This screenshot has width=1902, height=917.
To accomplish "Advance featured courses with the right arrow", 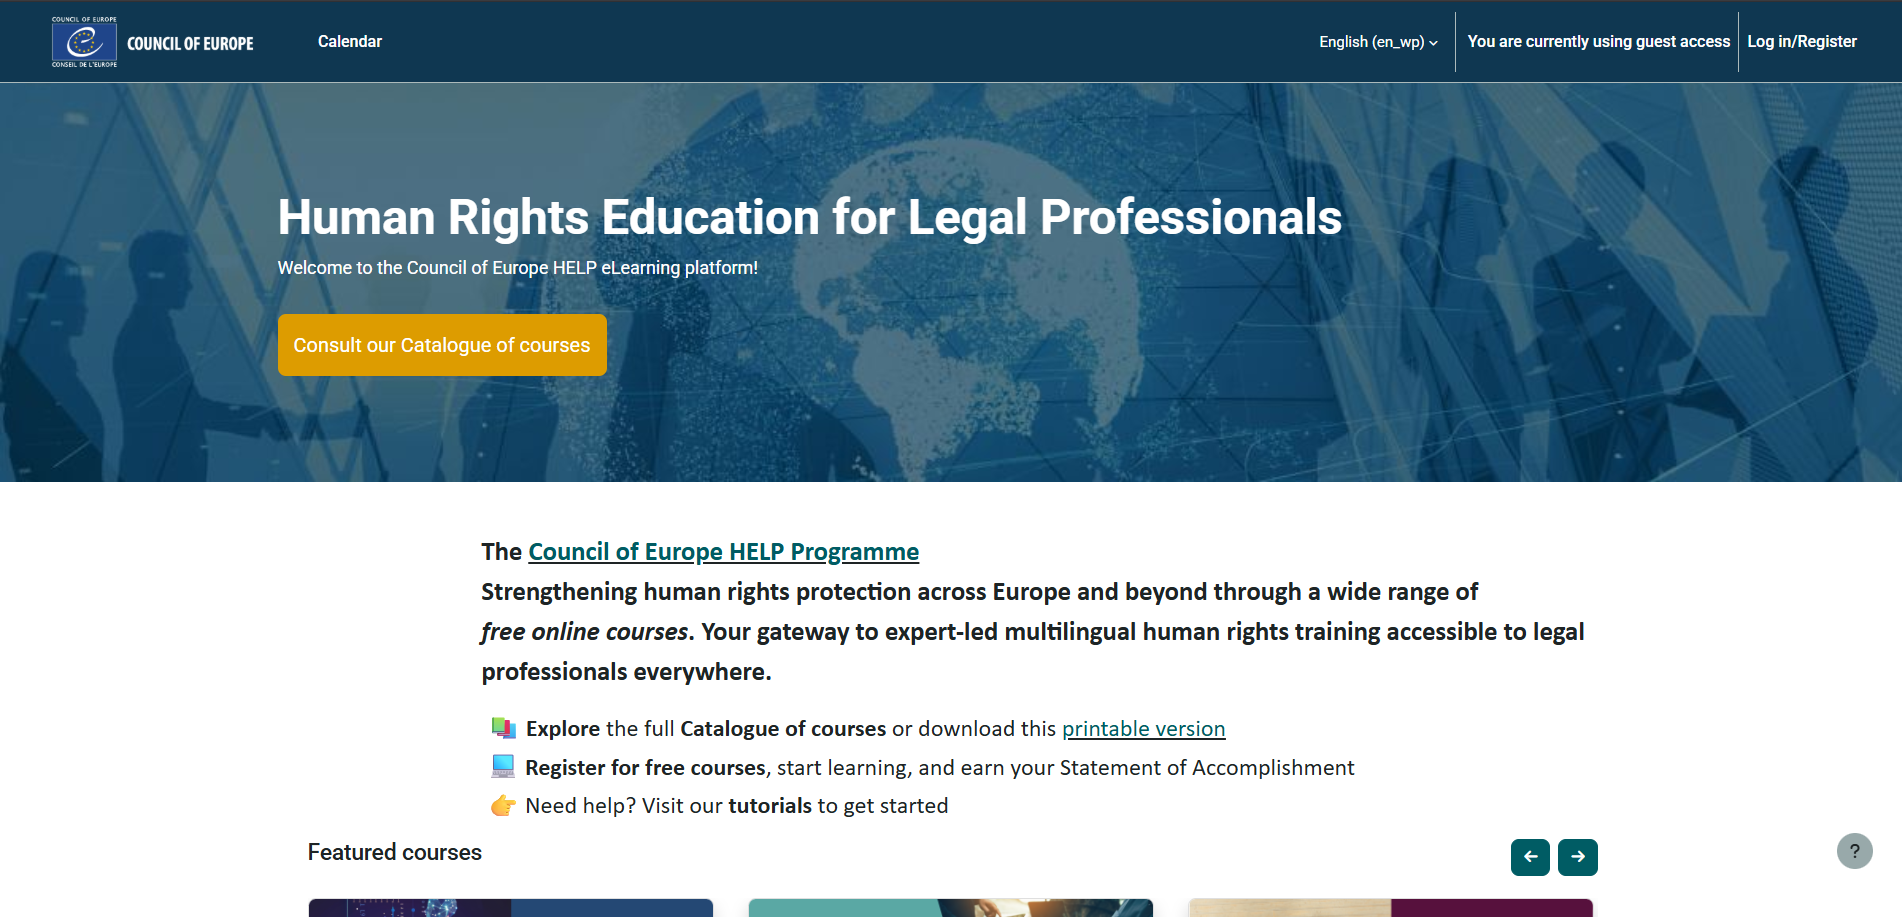I will (1578, 857).
